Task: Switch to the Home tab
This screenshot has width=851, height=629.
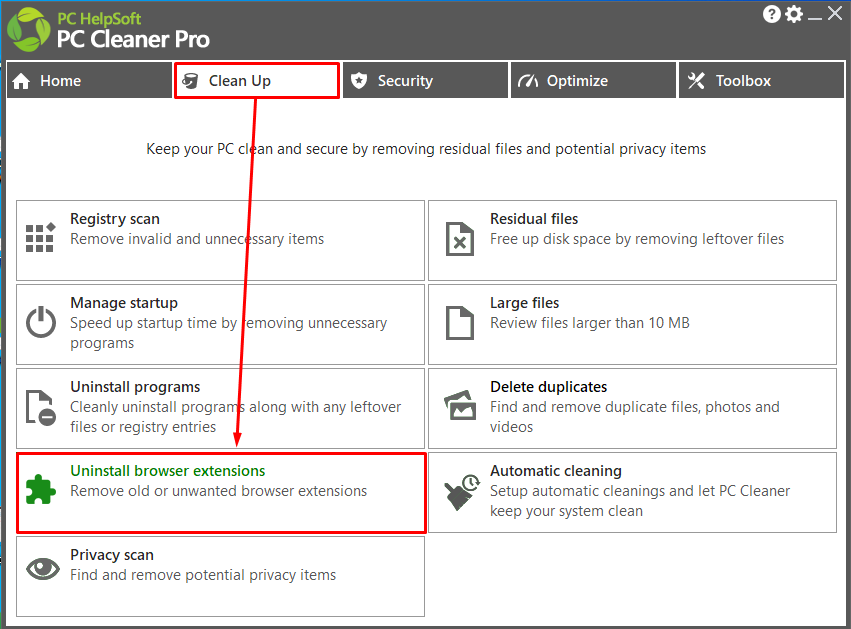Action: [89, 80]
